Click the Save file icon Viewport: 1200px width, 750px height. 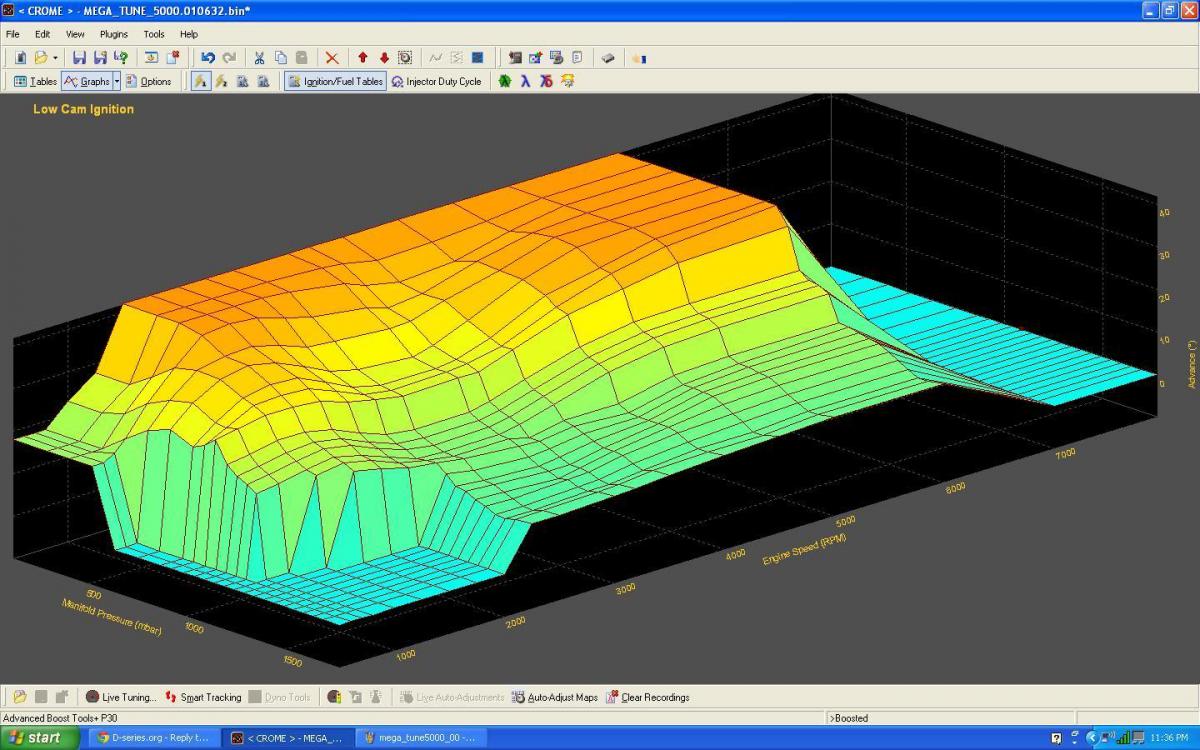pyautogui.click(x=79, y=58)
